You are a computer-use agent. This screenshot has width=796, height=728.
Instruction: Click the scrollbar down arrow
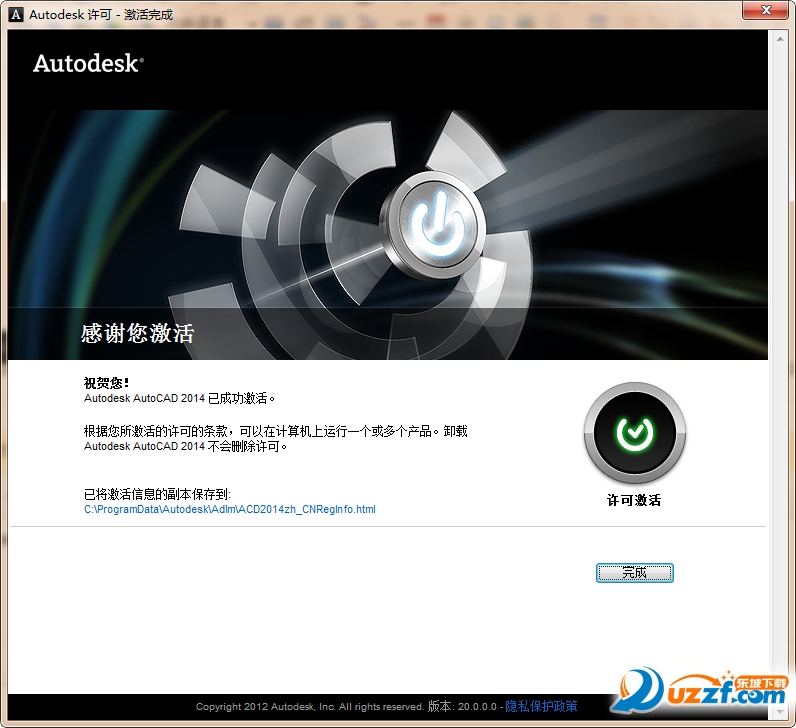tap(780, 711)
